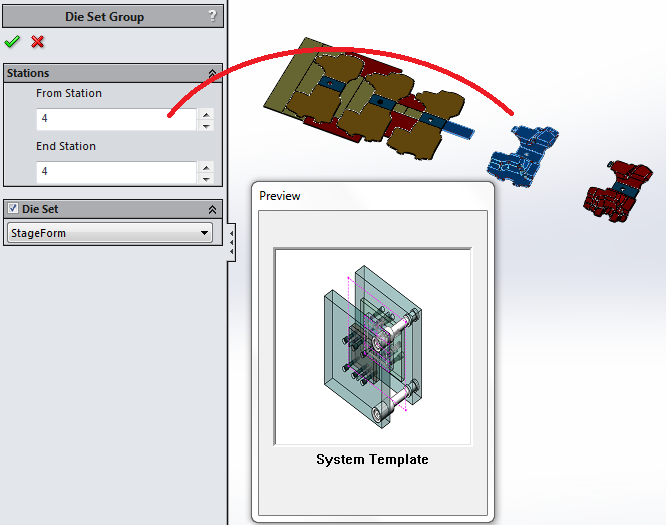Collapse the Stations section
Viewport: 666px width, 525px height.
pyautogui.click(x=212, y=74)
